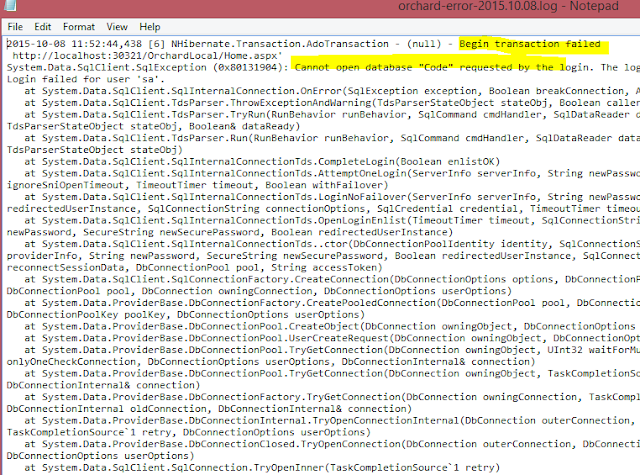640x475 pixels.
Task: Click 'reconnectSessionData, DbConnectionPool pool' line
Action: pos(194,268)
